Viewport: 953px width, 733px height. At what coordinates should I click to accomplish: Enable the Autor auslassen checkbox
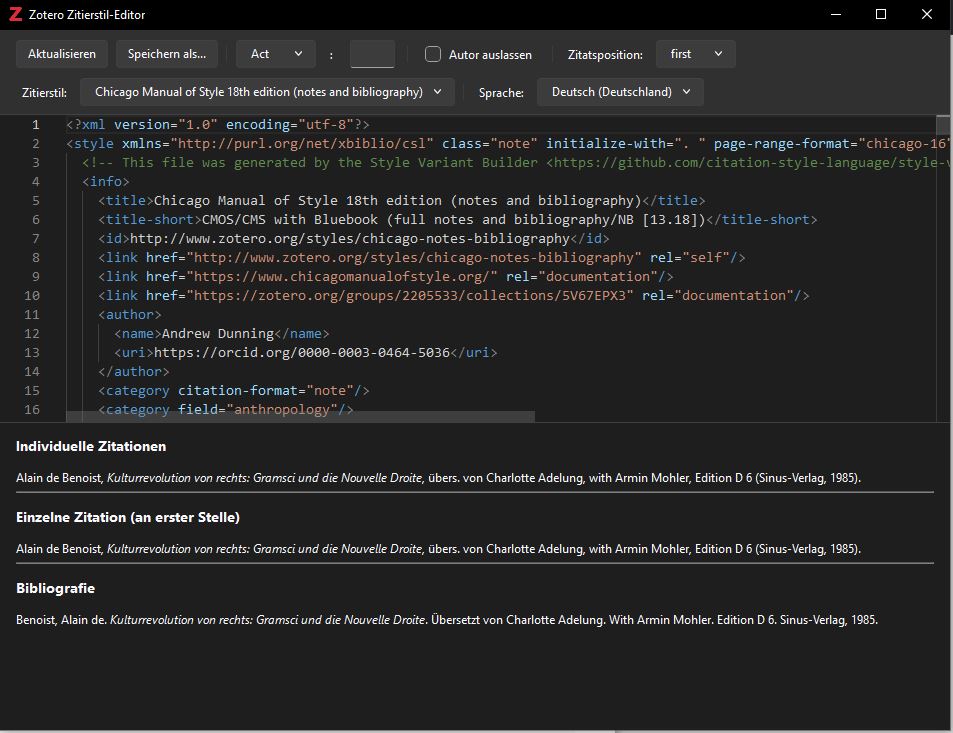pyautogui.click(x=433, y=54)
